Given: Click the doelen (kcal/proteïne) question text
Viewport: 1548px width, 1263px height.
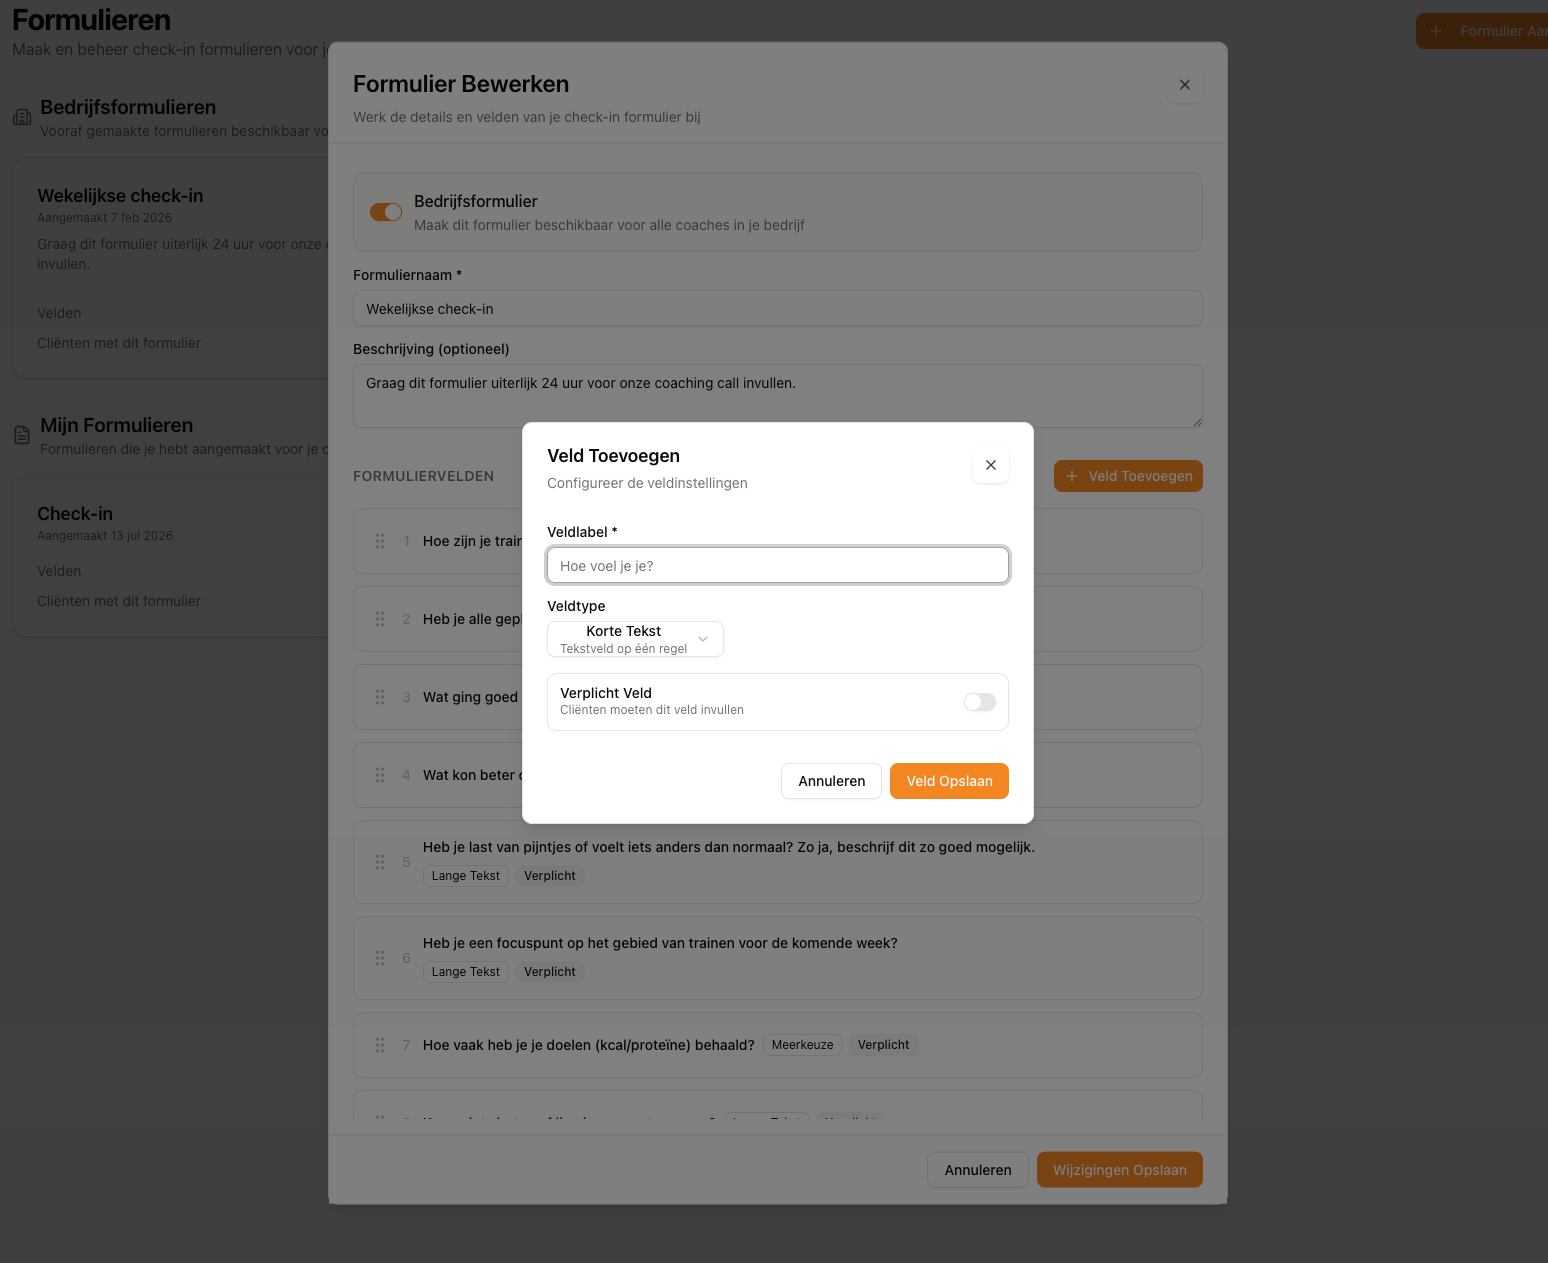Looking at the screenshot, I should point(589,1045).
